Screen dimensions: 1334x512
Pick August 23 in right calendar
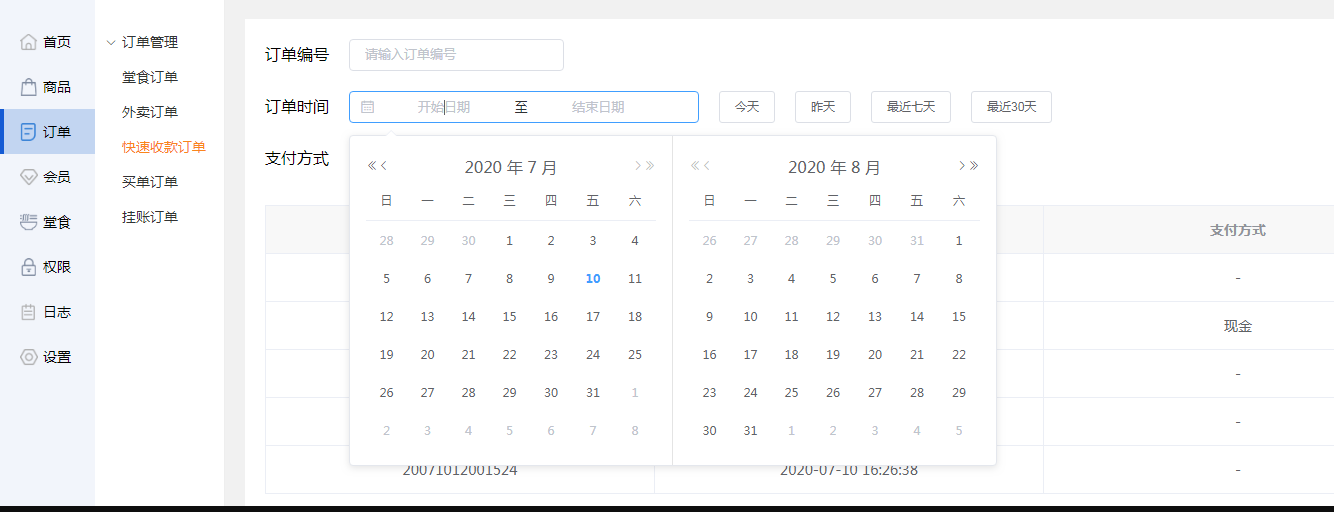point(710,393)
